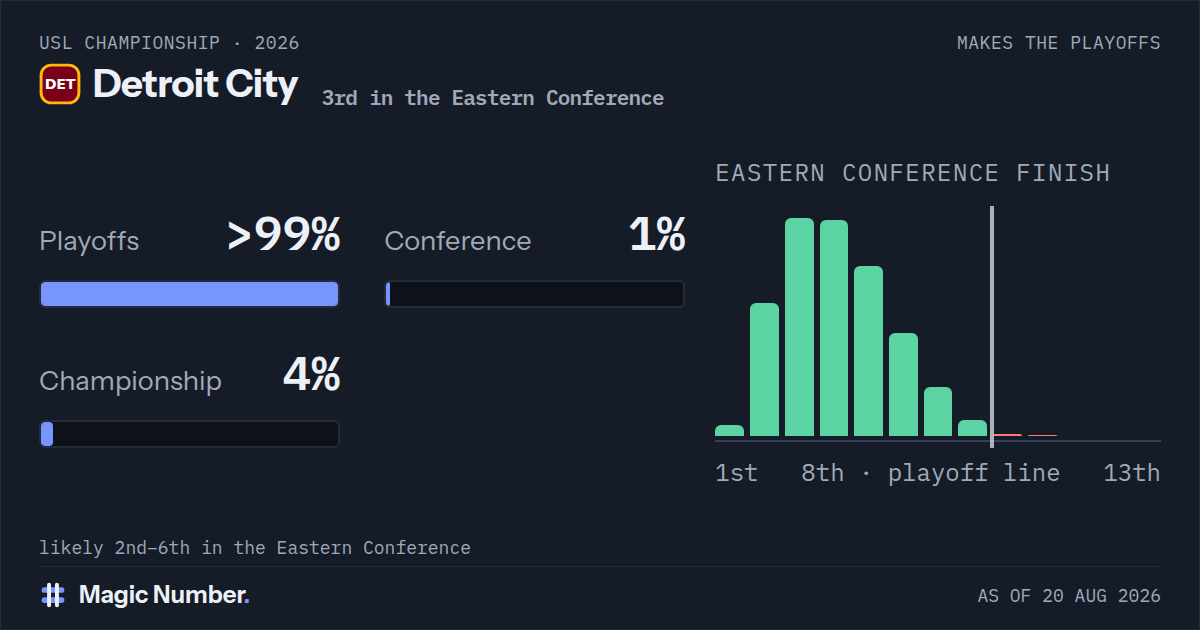The image size is (1200, 630).
Task: Click the 1% conference value
Action: coord(657,235)
